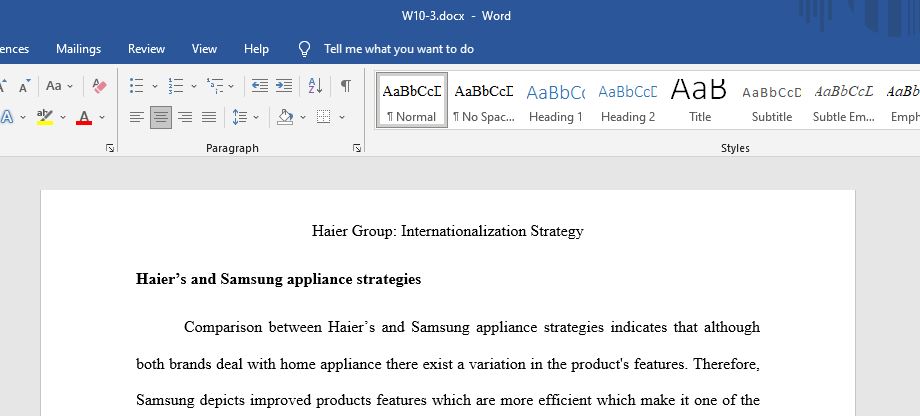
Task: Expand the Numbering dropdown arrow
Action: [x=194, y=86]
